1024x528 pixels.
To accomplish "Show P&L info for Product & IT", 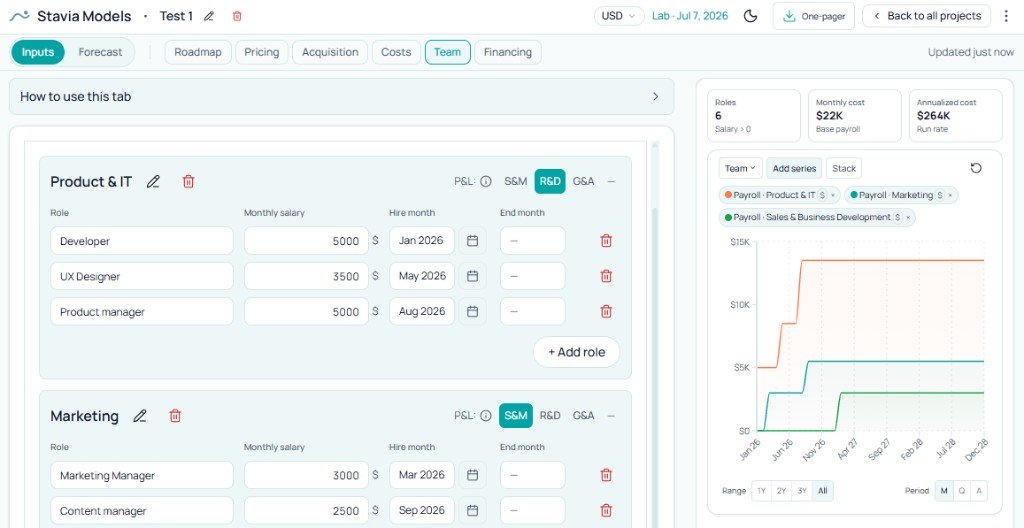I will (x=486, y=182).
